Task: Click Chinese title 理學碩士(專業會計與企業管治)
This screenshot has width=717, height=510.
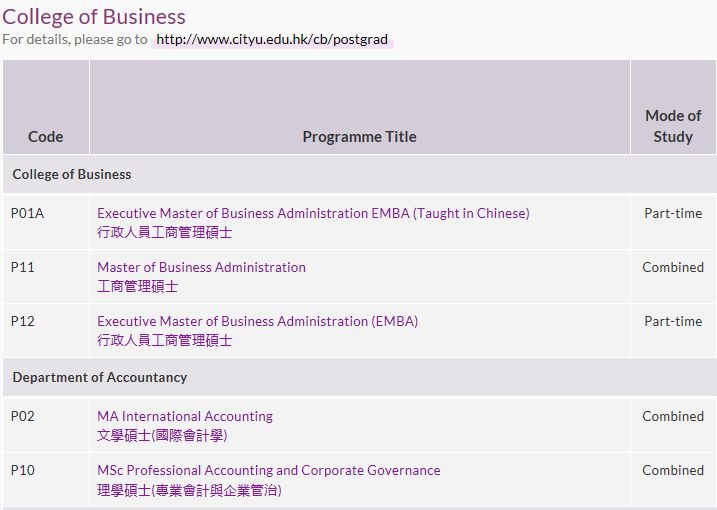Action: 189,490
